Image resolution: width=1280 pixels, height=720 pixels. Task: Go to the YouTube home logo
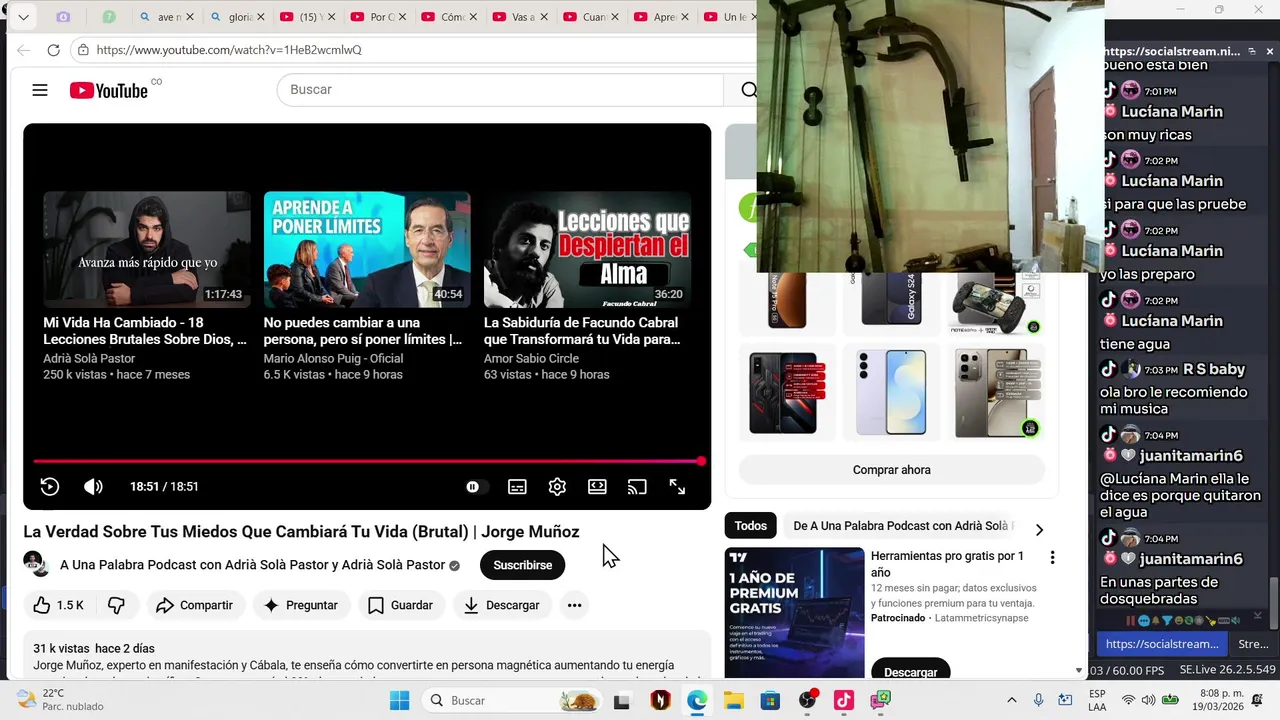point(109,90)
